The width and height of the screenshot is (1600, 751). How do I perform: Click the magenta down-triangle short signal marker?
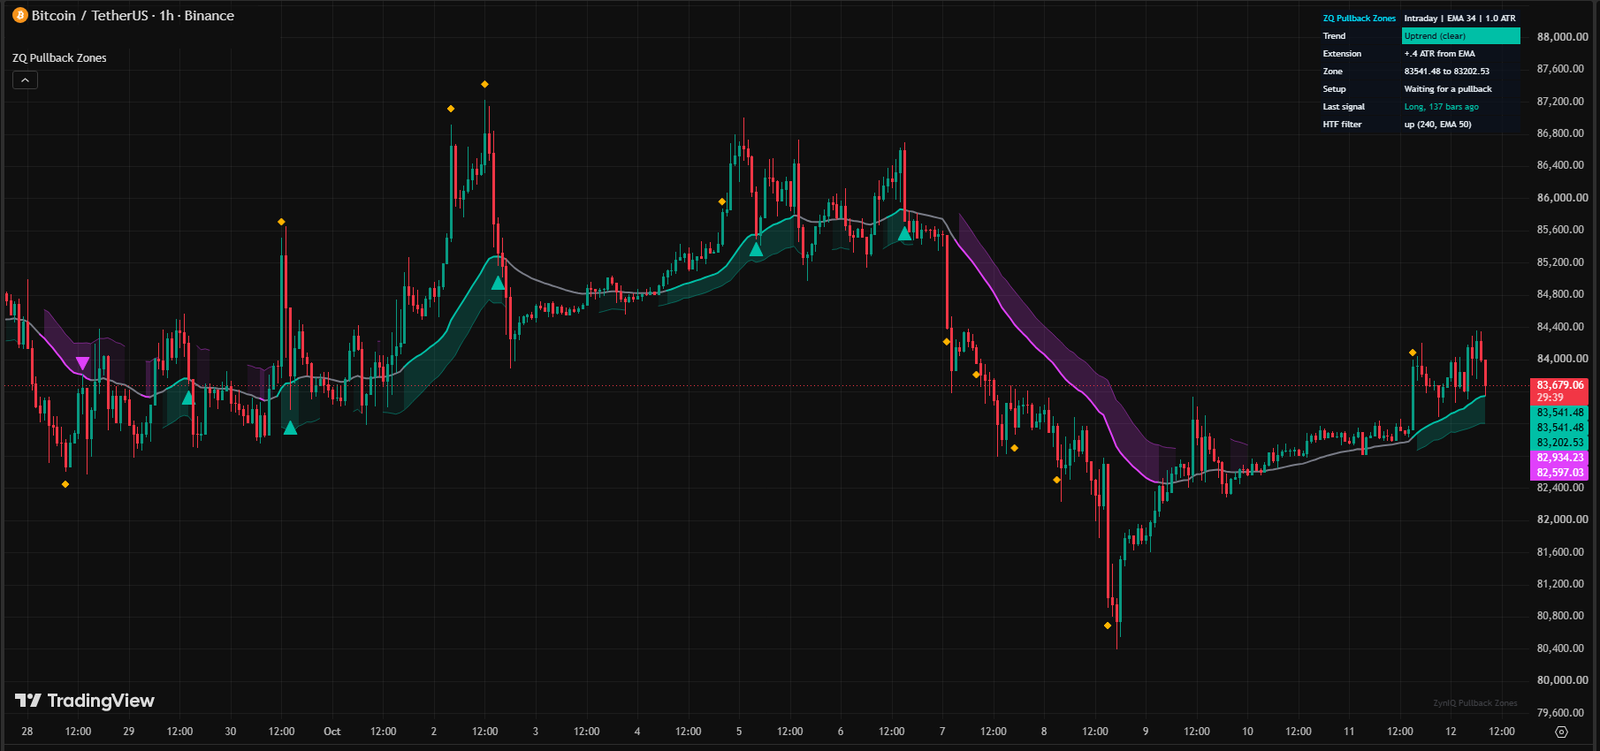[x=82, y=363]
